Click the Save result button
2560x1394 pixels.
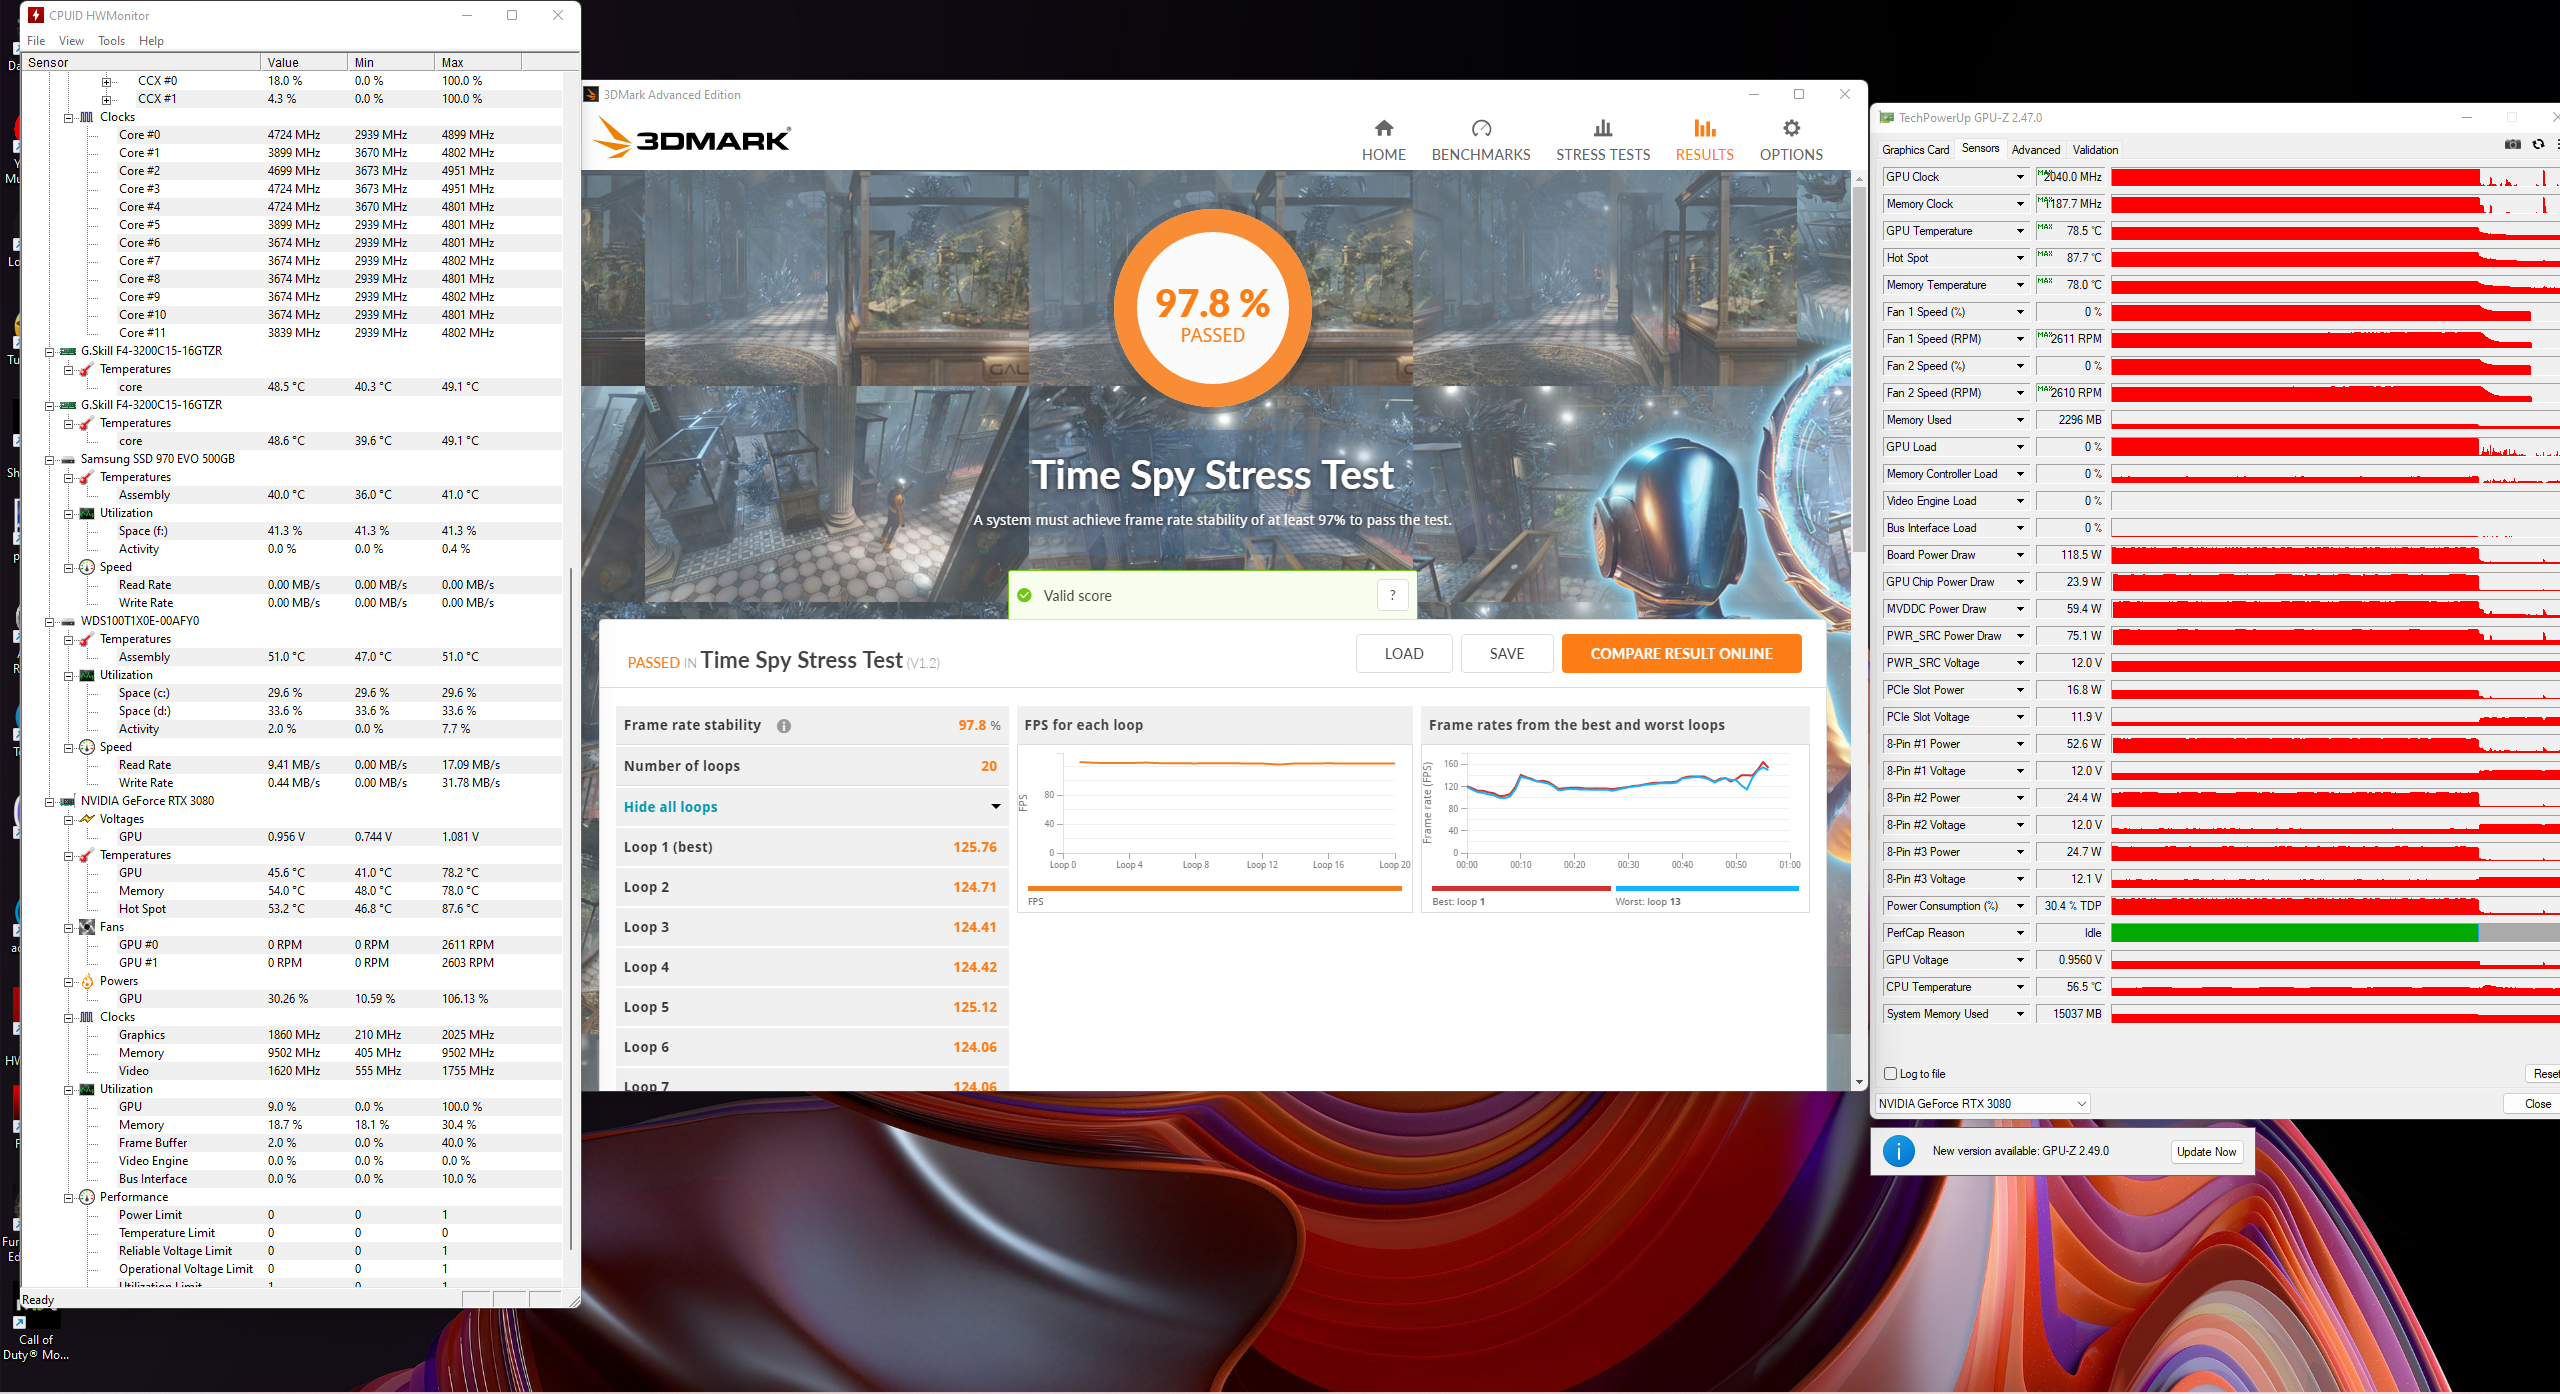(x=1506, y=653)
